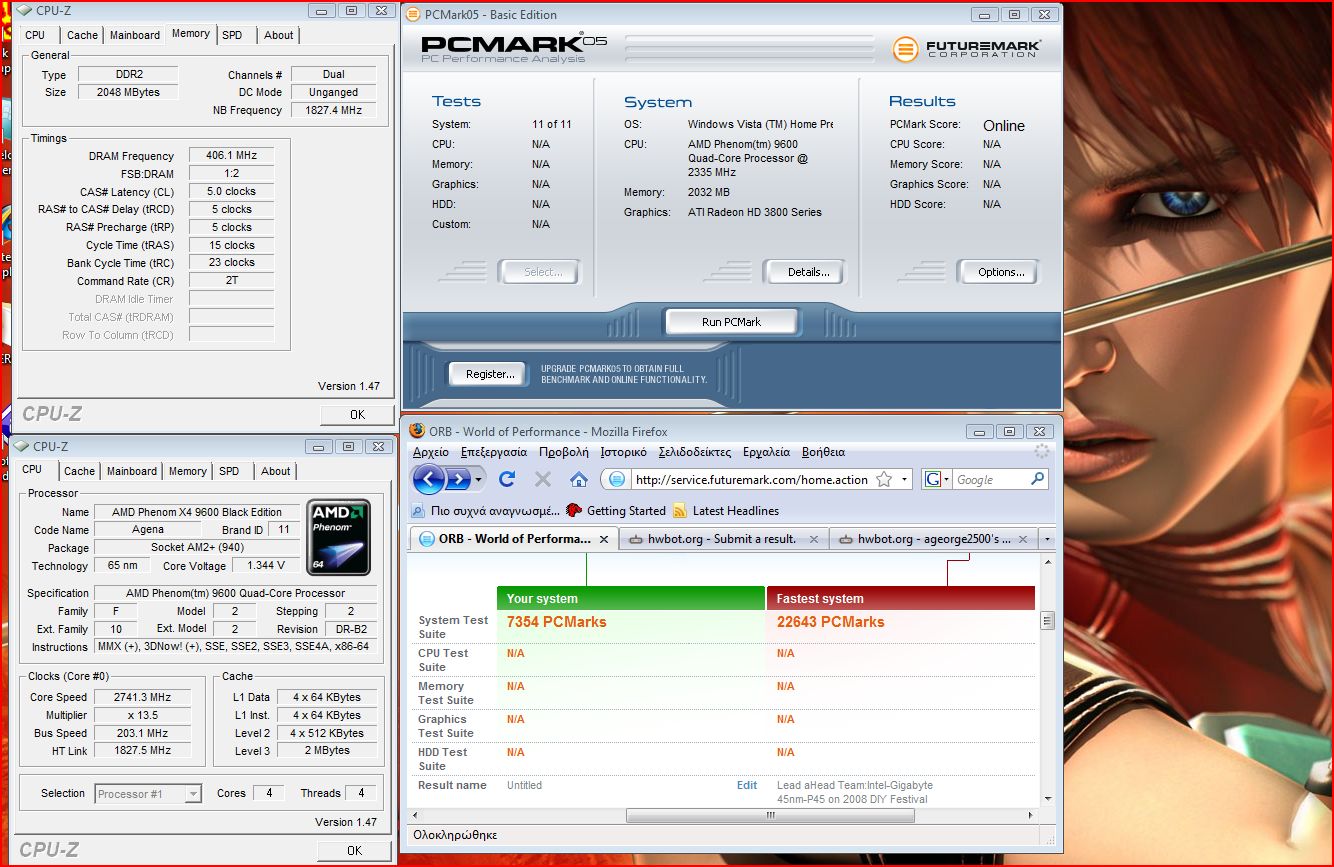
Task: Click PCMark05 window title icon
Action: 413,14
